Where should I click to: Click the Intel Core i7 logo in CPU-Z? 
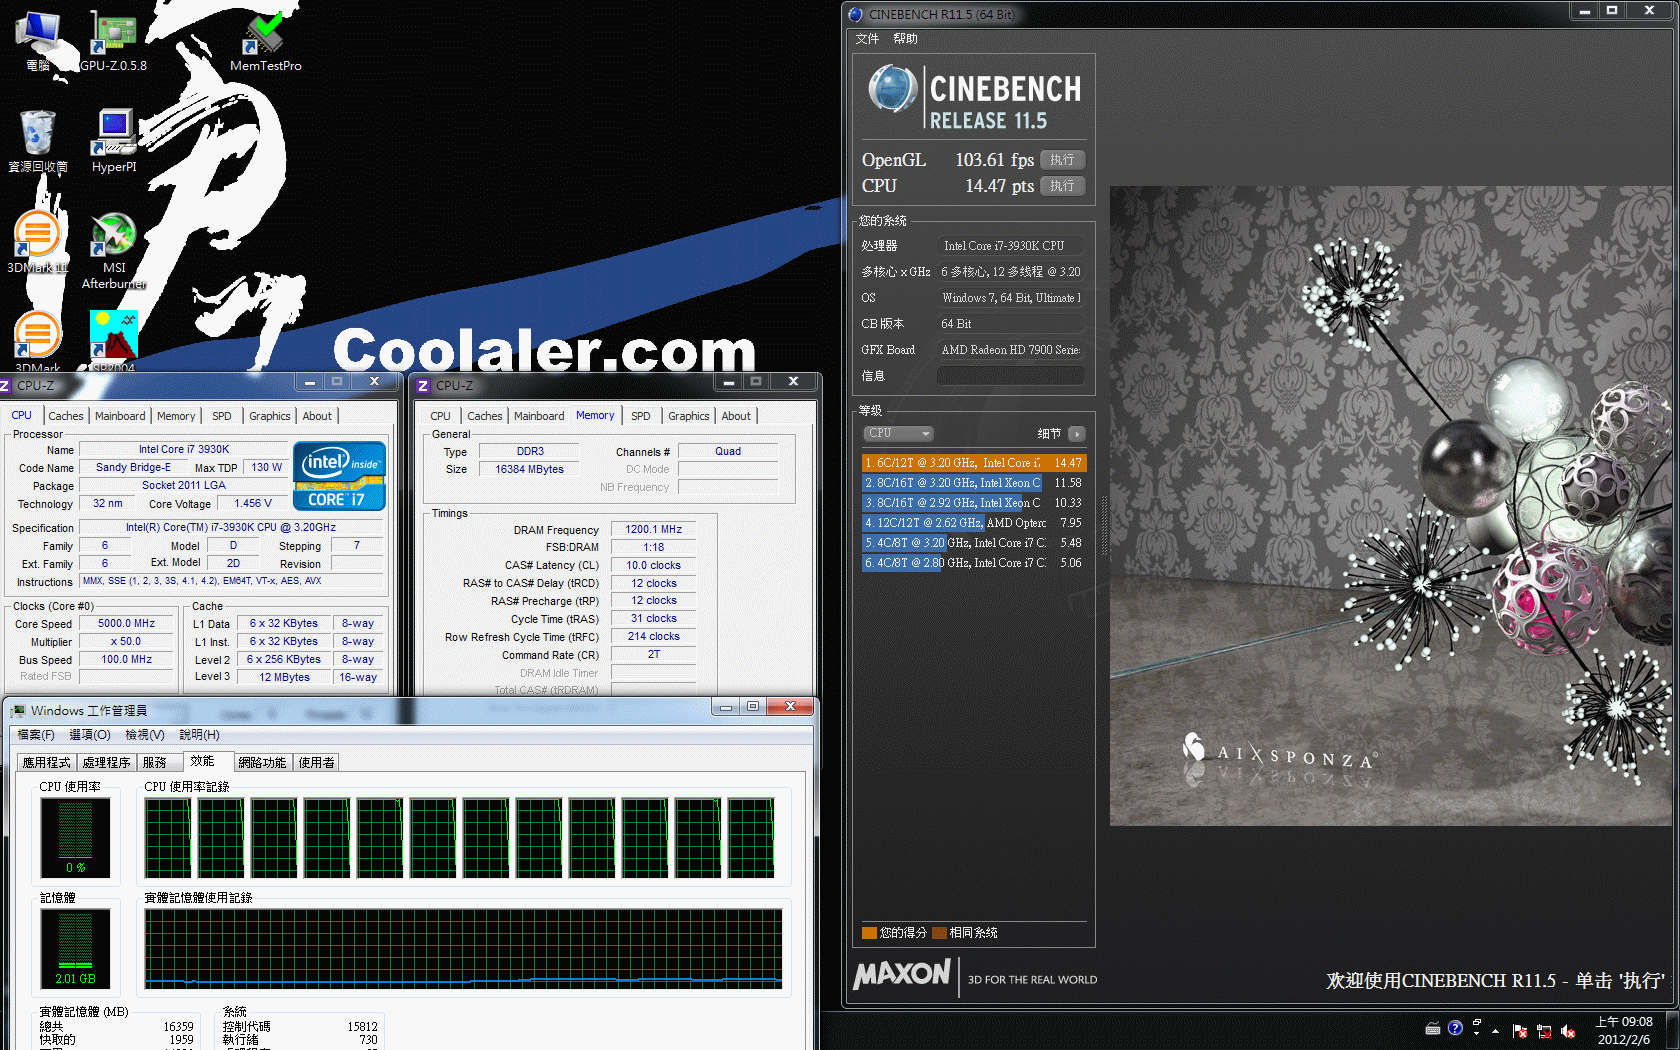pyautogui.click(x=339, y=476)
